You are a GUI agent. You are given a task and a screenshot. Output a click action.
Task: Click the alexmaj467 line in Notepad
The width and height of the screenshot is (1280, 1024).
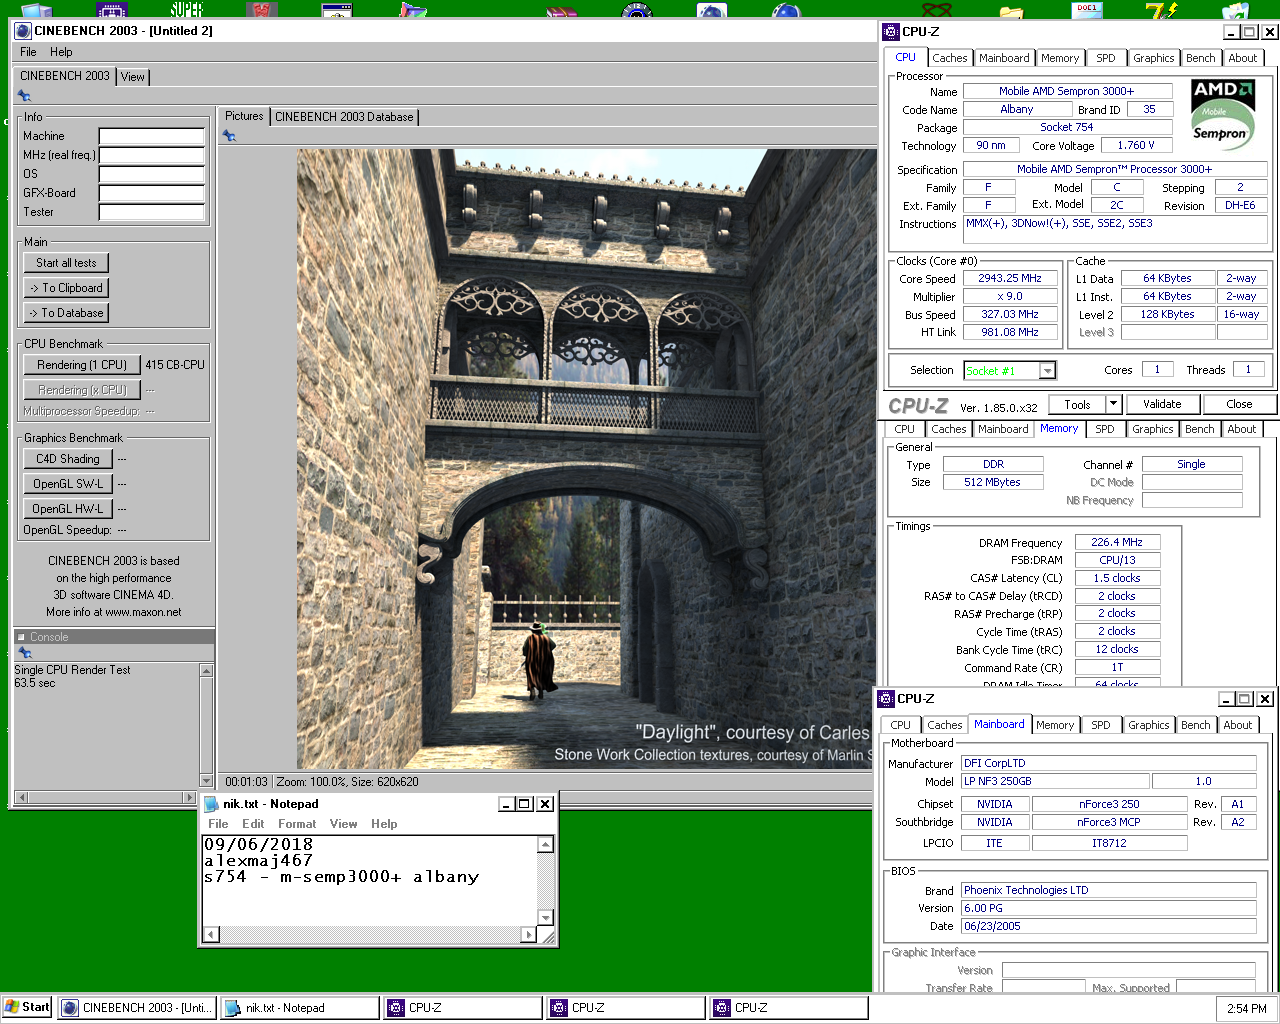click(258, 860)
